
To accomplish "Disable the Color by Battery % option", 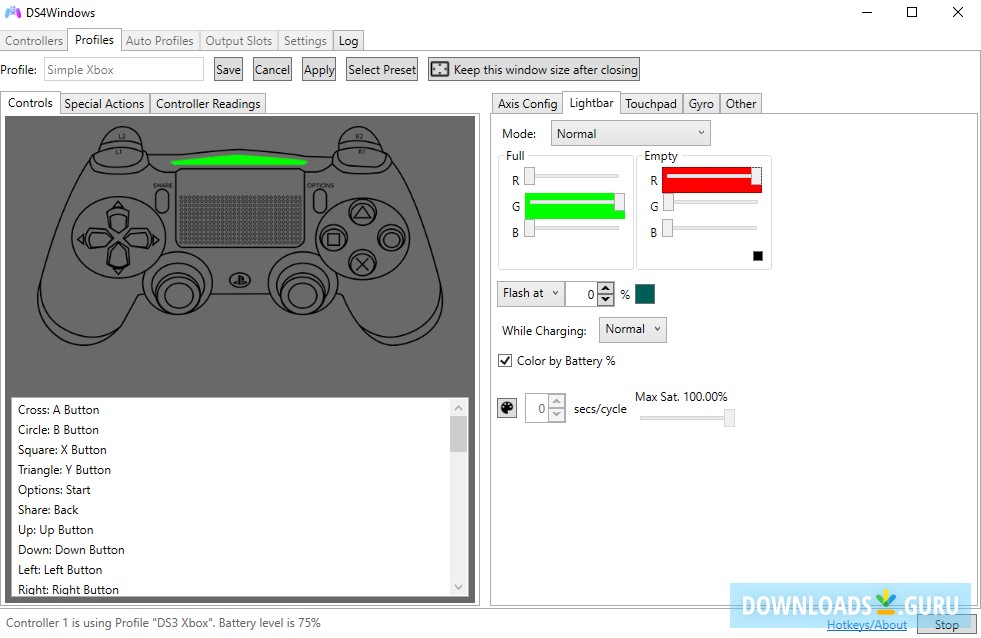I will pyautogui.click(x=505, y=361).
